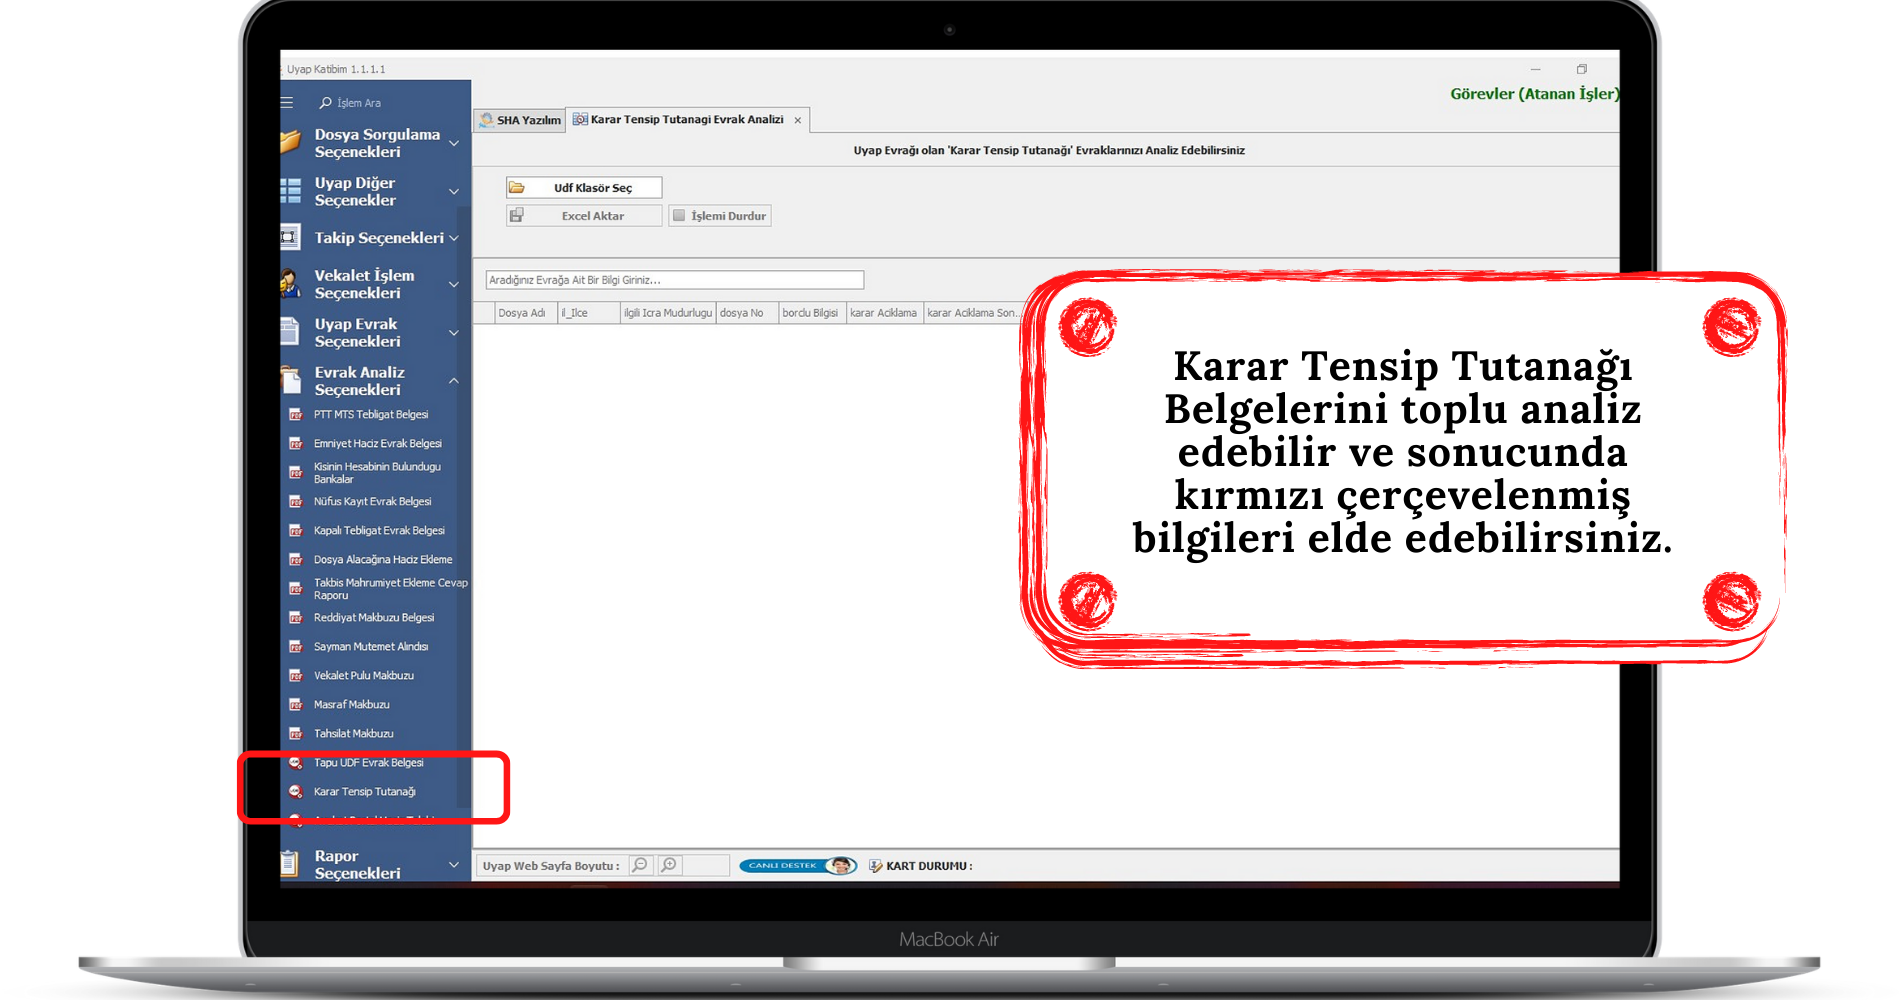Sort by karar Acıklama column header

point(884,313)
